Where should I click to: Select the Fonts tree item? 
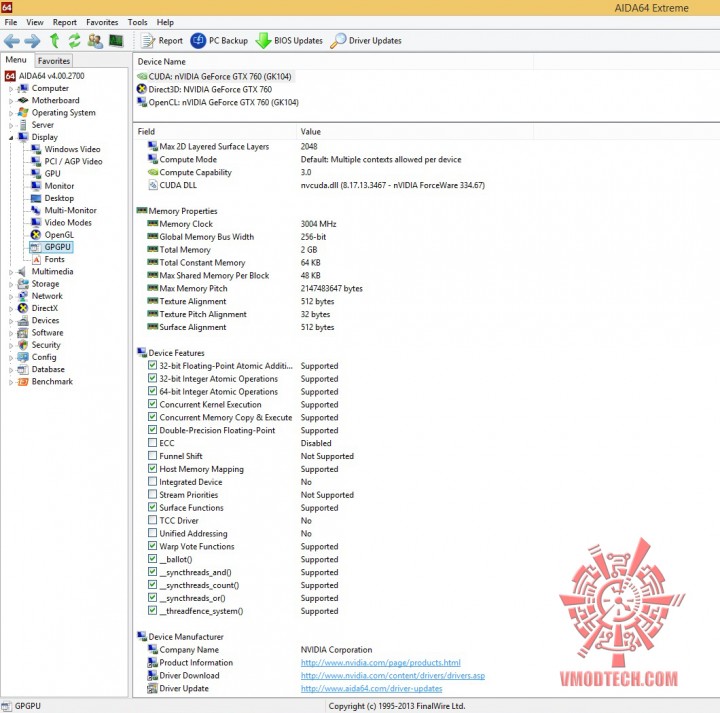pyautogui.click(x=54, y=259)
